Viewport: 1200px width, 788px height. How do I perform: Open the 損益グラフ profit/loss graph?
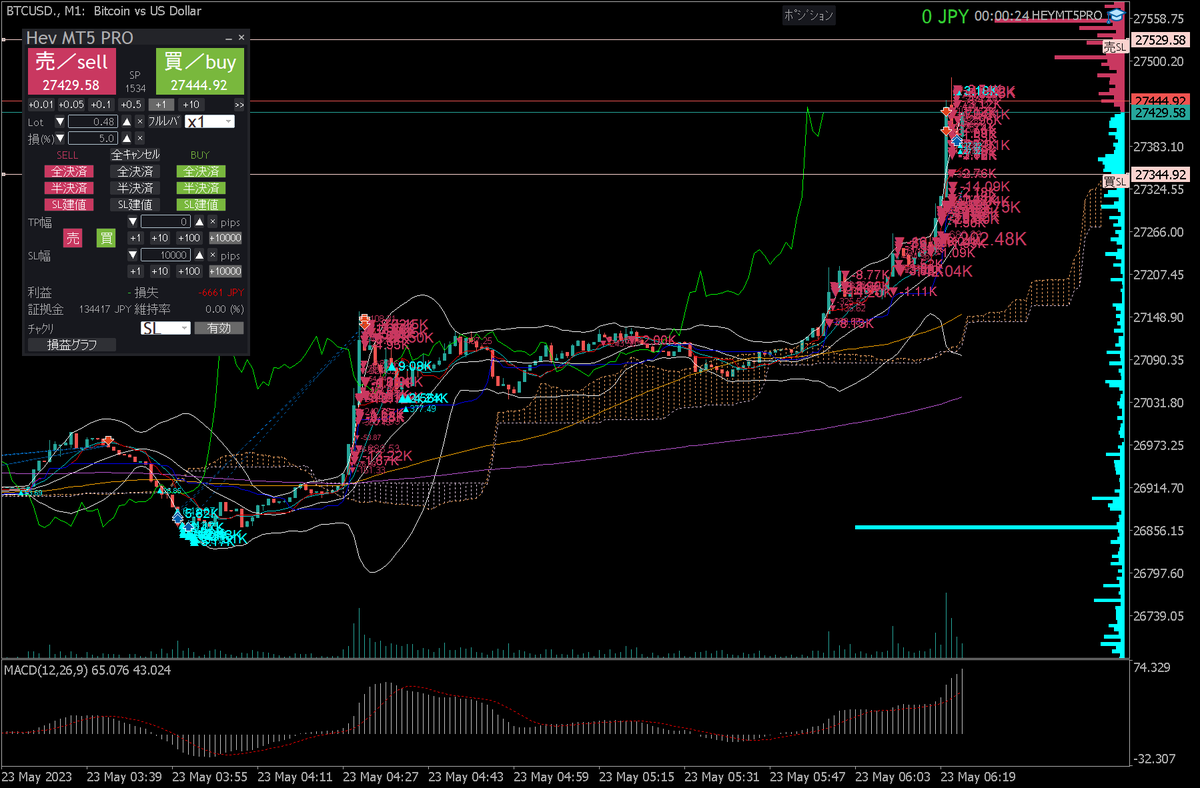(x=72, y=344)
